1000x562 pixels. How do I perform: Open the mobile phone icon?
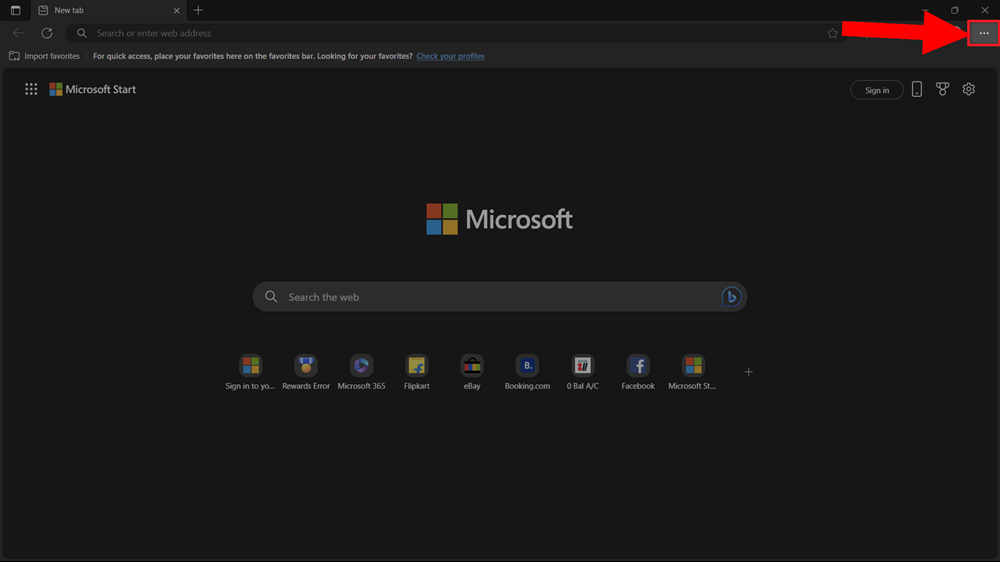coord(916,89)
